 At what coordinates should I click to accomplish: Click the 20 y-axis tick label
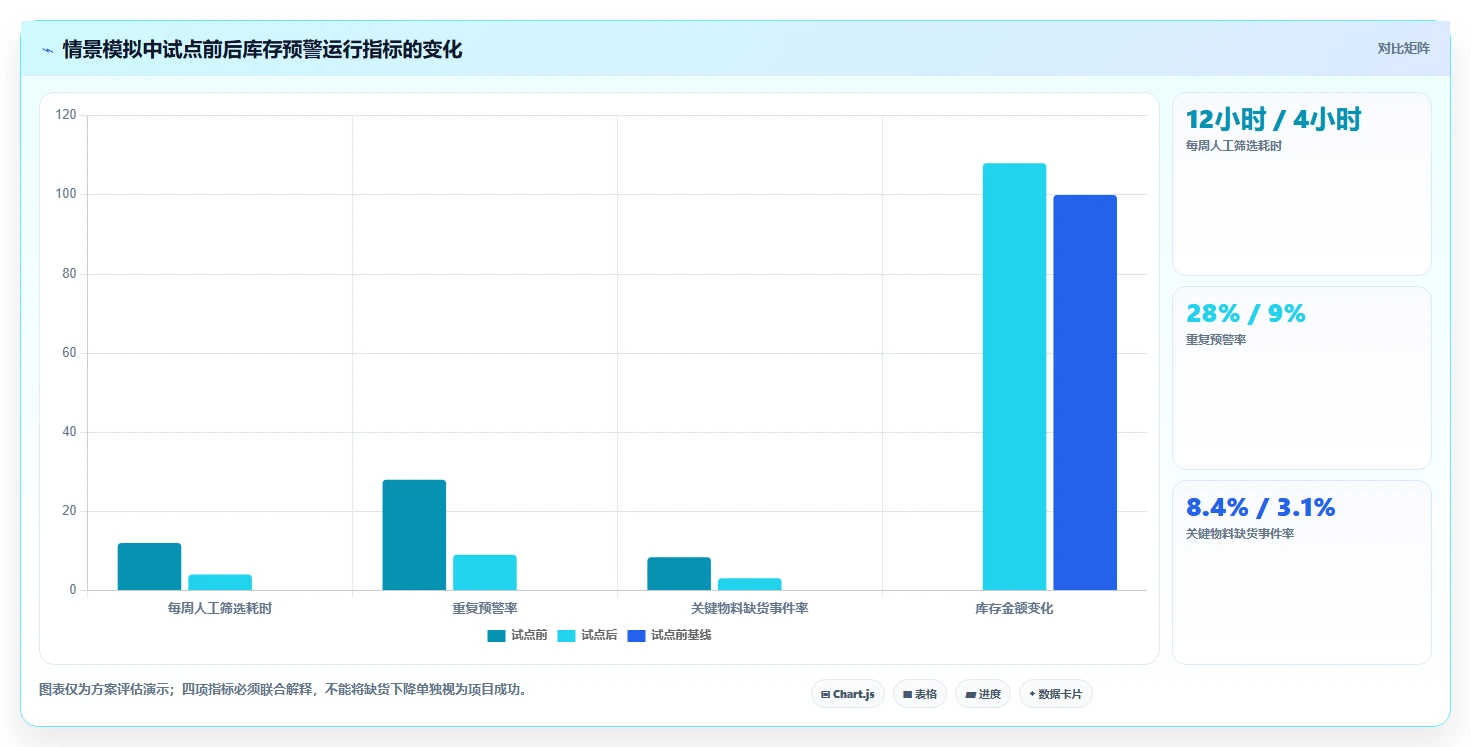69,511
